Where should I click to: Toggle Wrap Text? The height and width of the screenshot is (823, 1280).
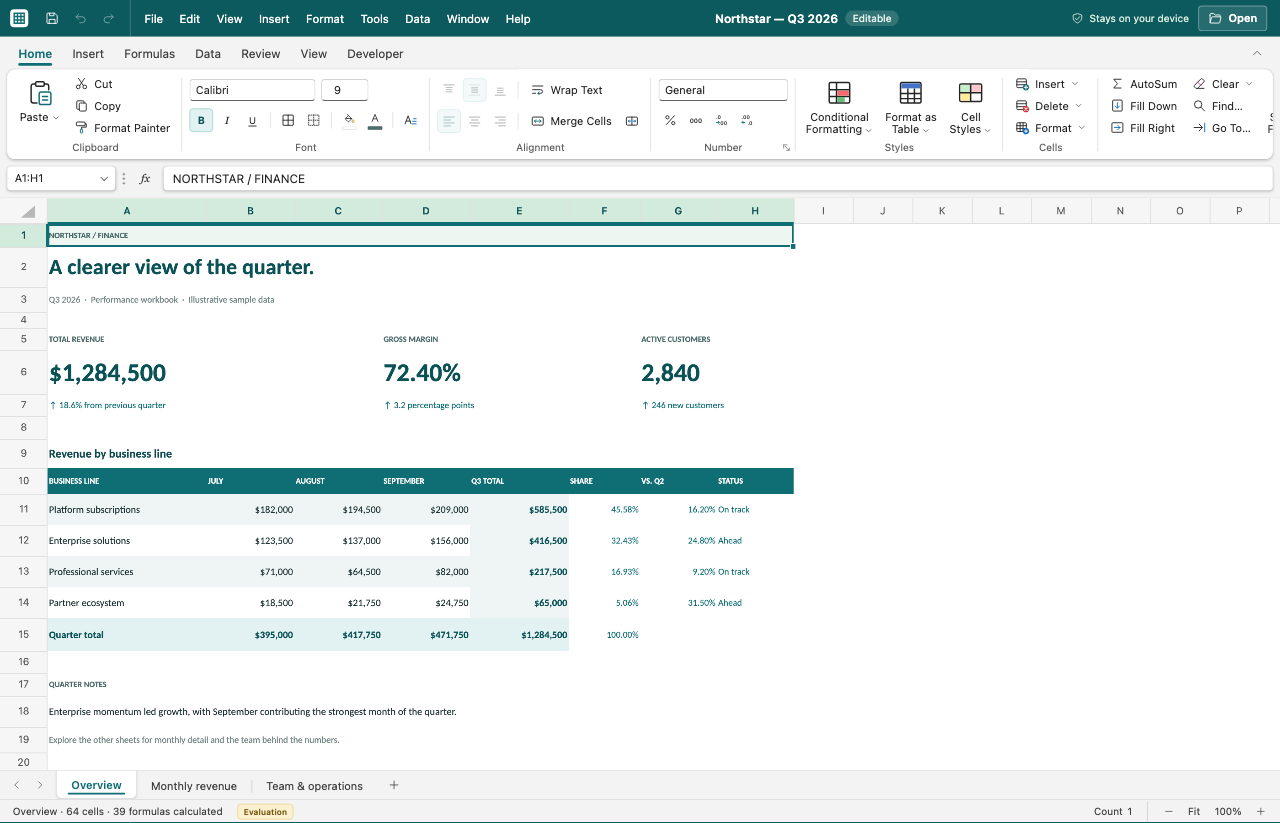tap(567, 90)
